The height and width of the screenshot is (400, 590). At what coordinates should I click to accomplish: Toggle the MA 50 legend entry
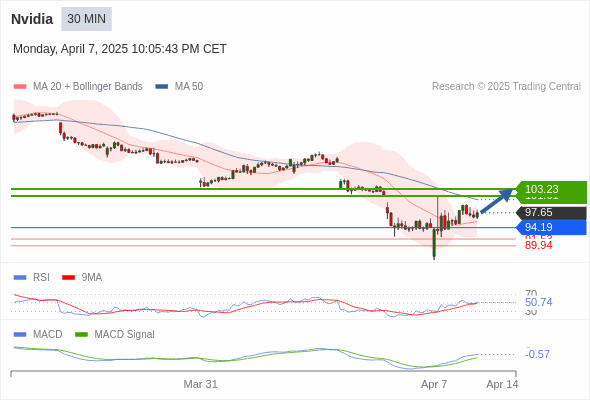[x=179, y=87]
